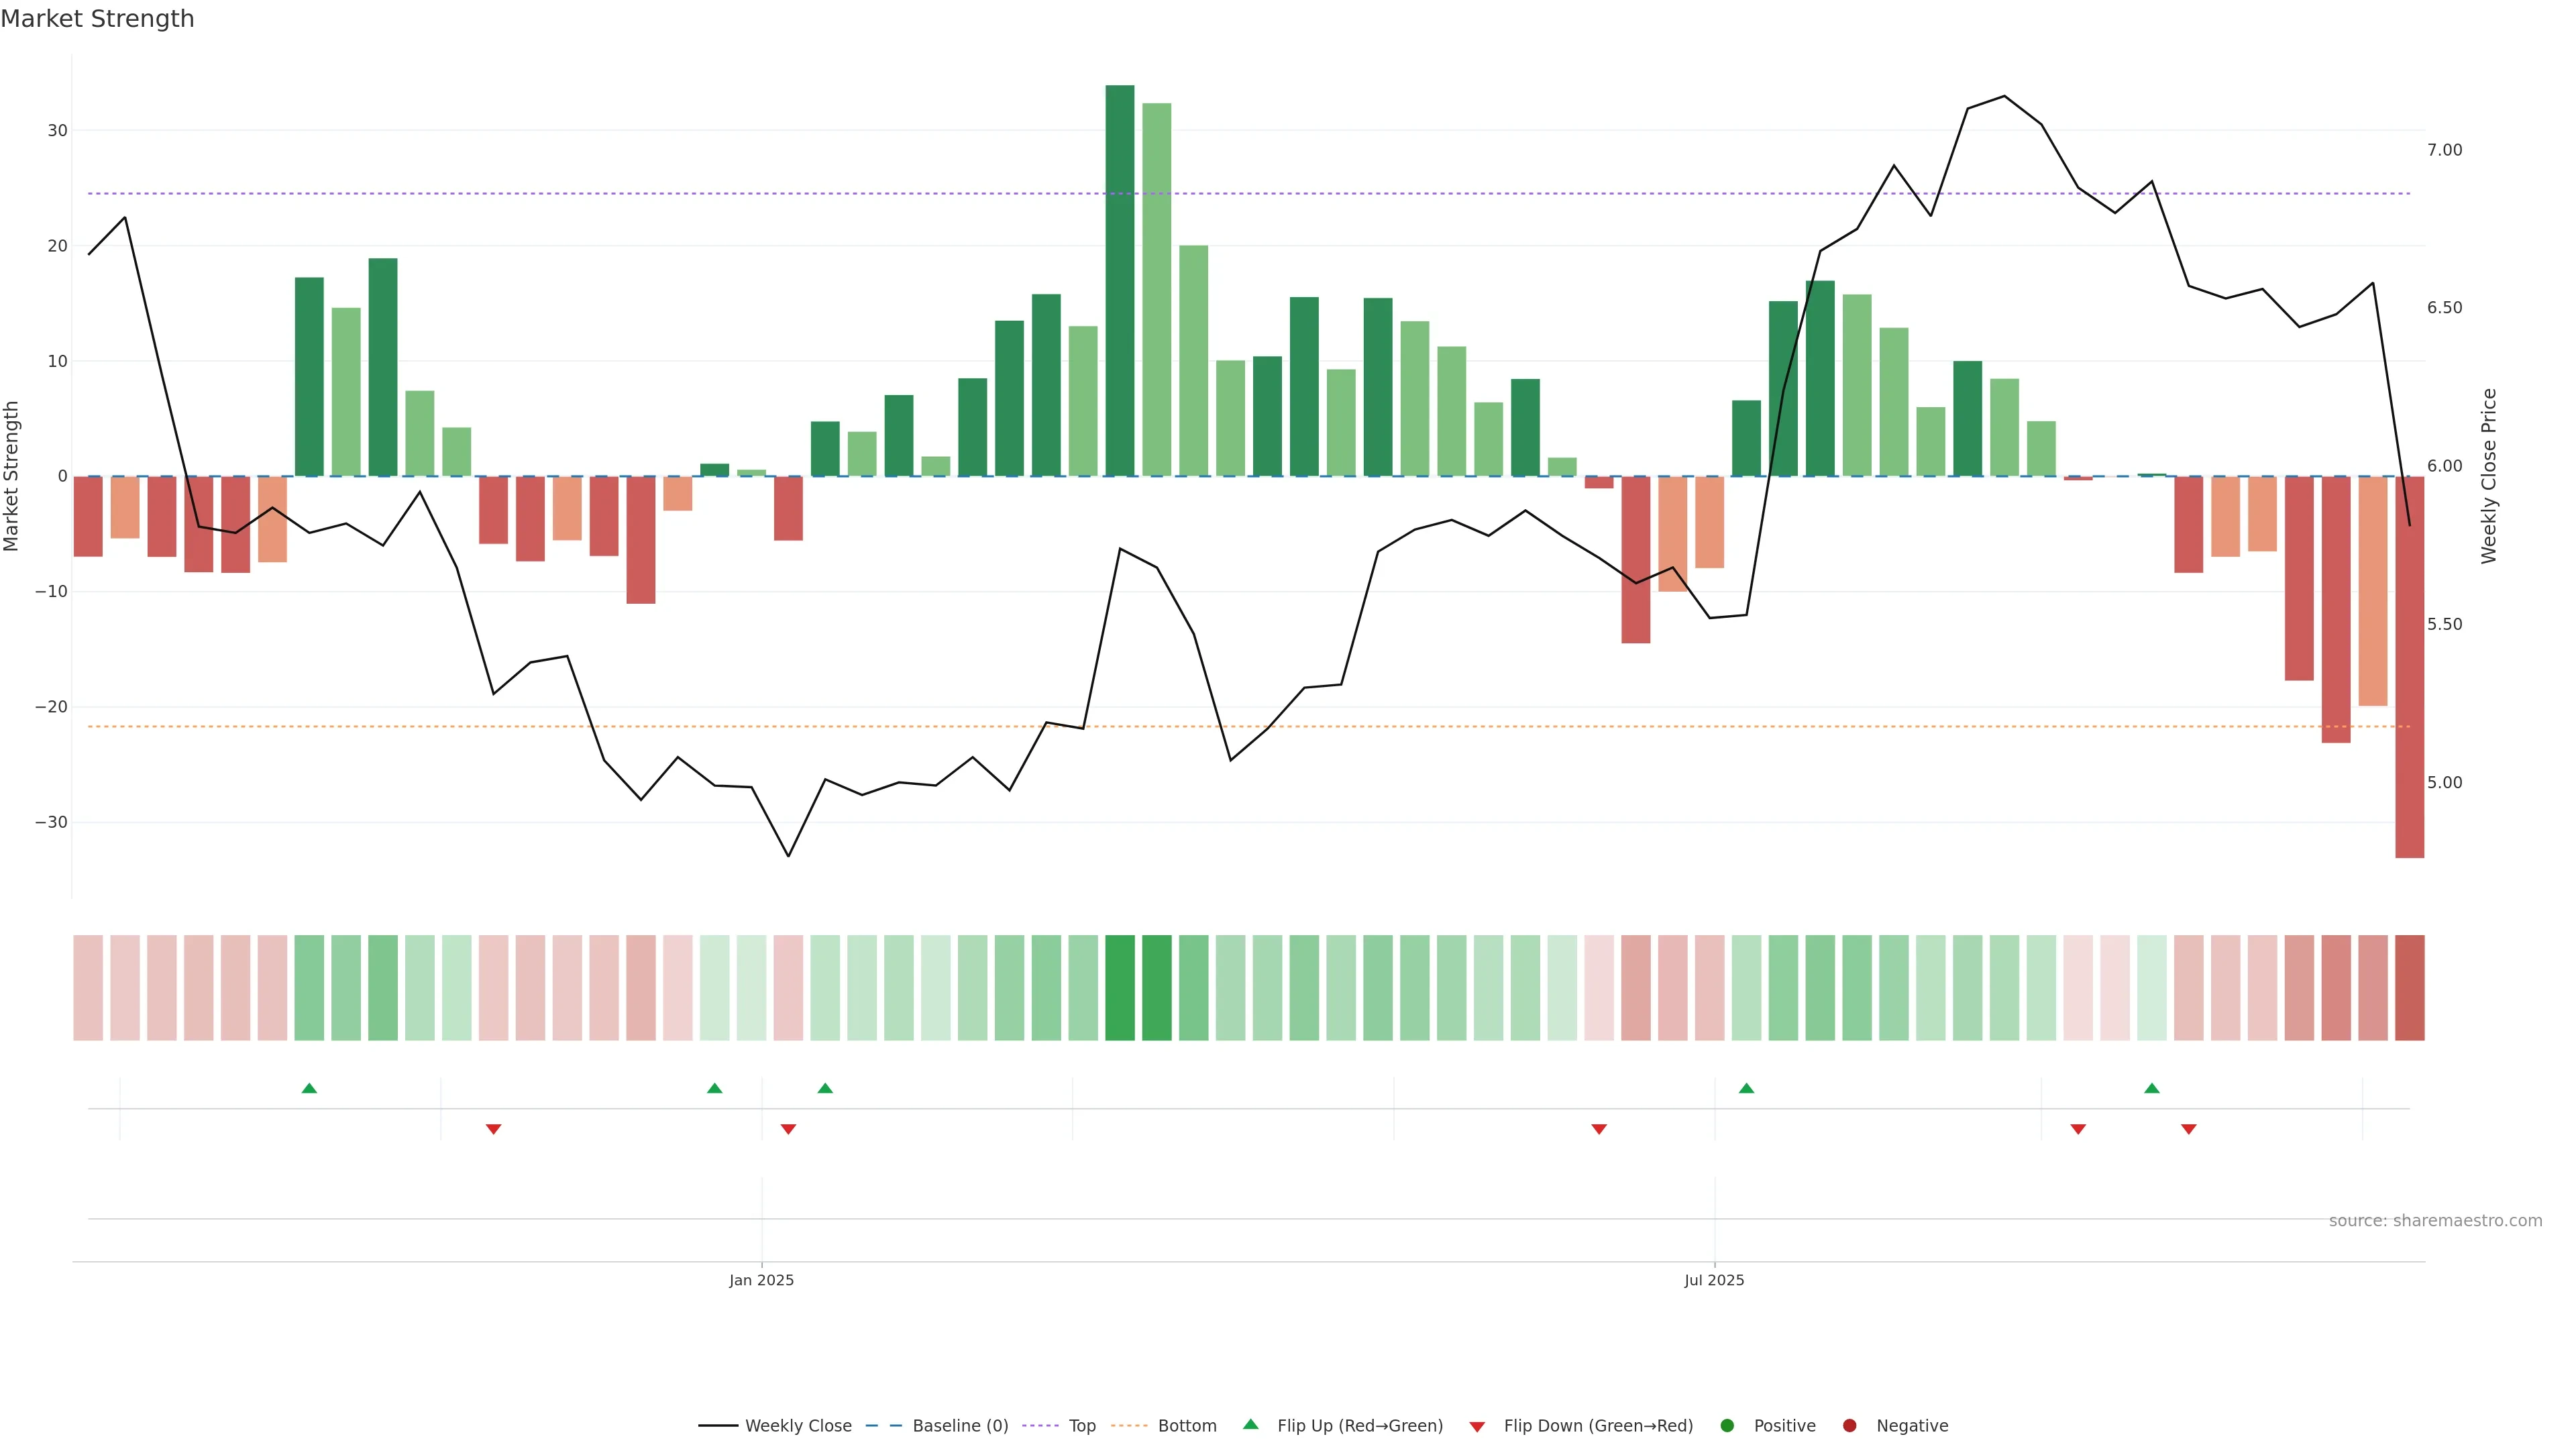
Task: Click the last red flip-down triangle marker
Action: point(2188,1129)
